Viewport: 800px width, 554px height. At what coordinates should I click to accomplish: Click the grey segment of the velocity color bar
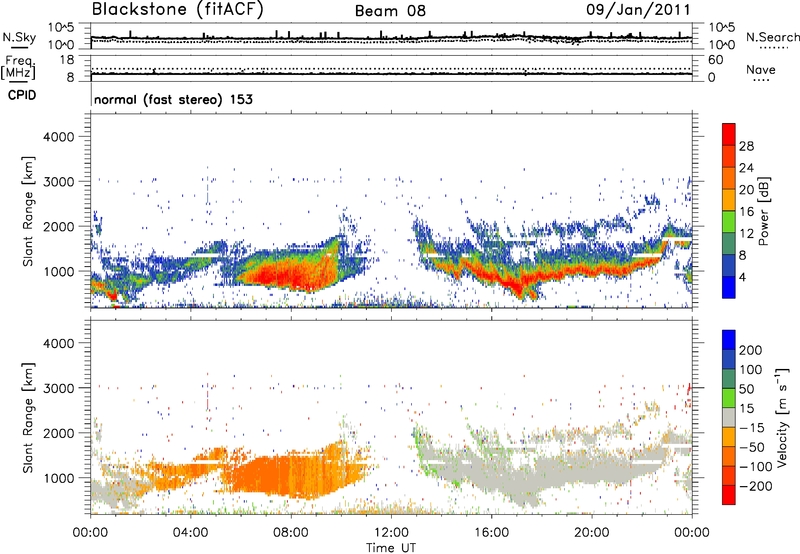point(729,417)
